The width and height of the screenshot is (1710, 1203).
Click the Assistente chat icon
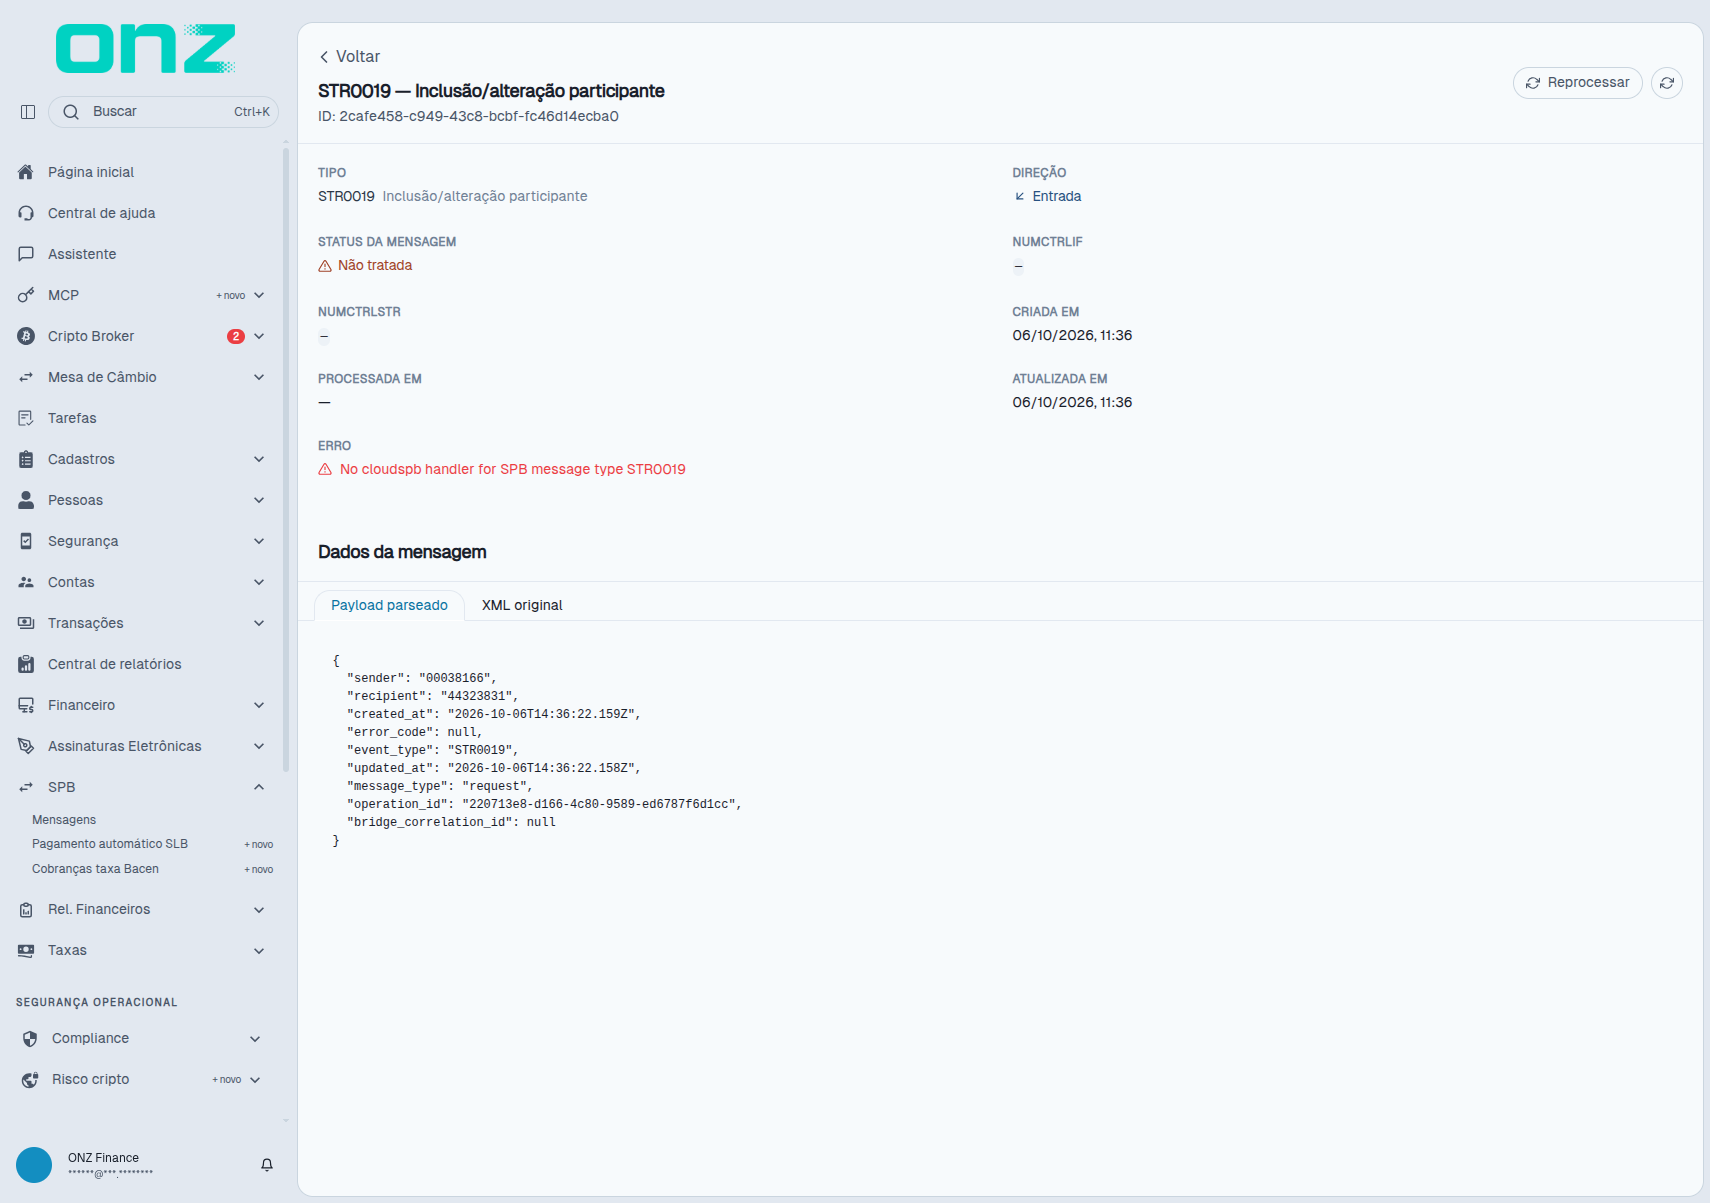tap(26, 254)
